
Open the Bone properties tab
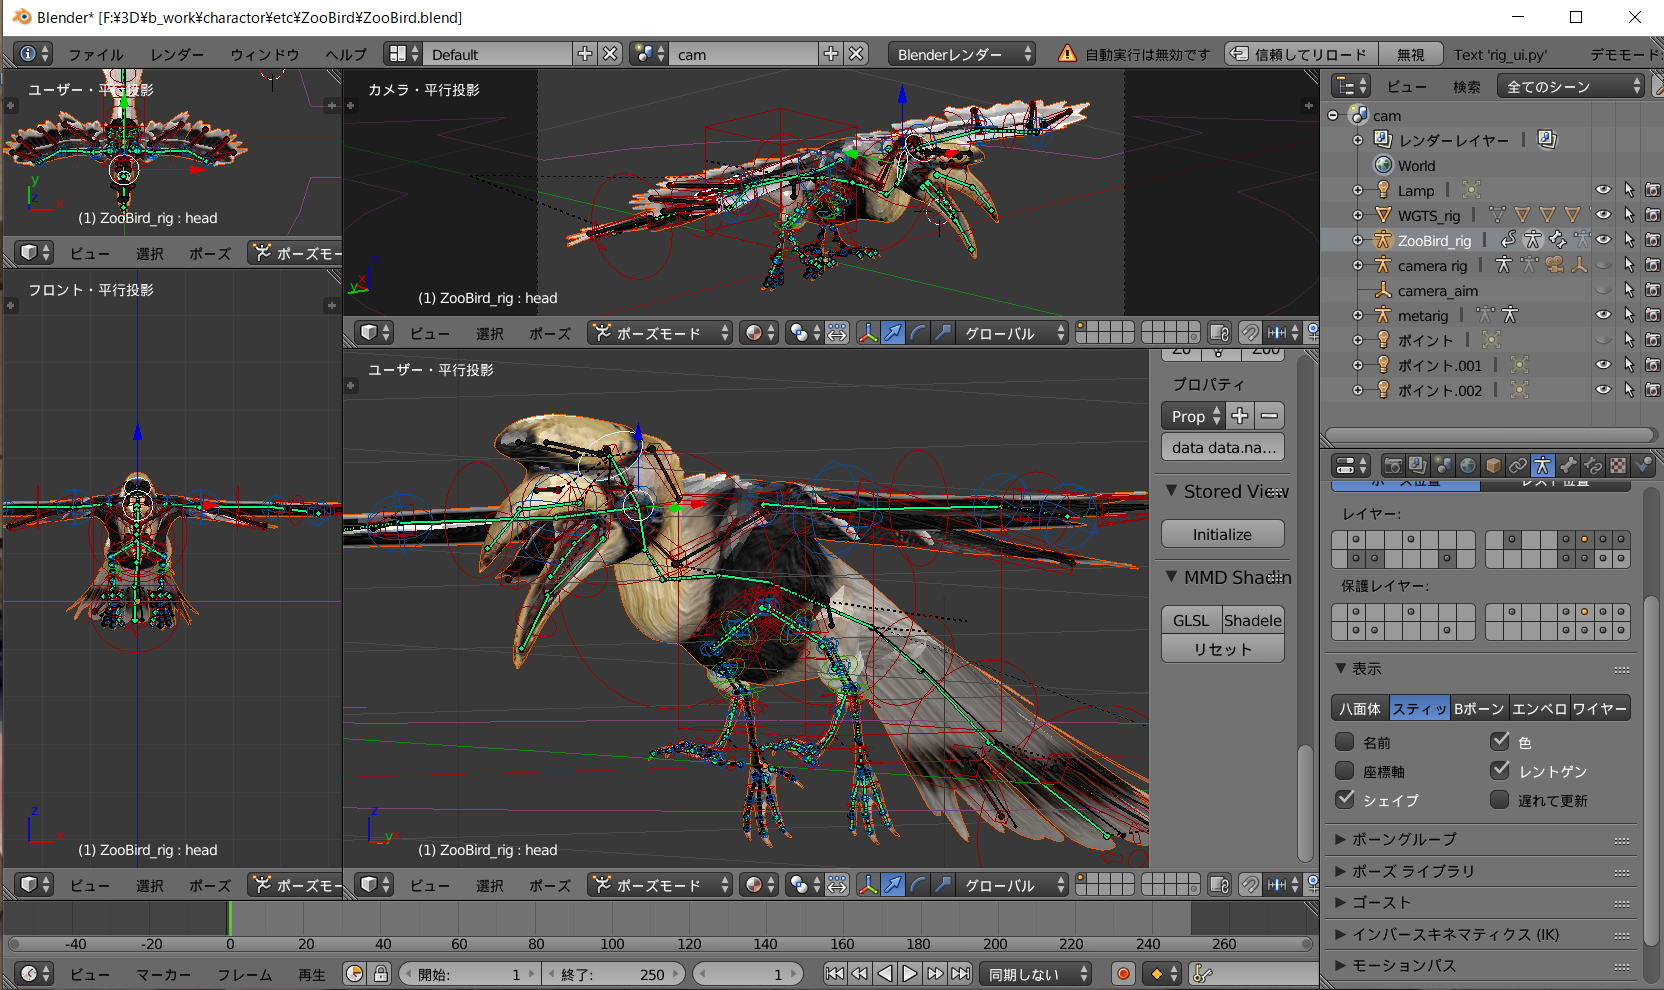(1568, 466)
